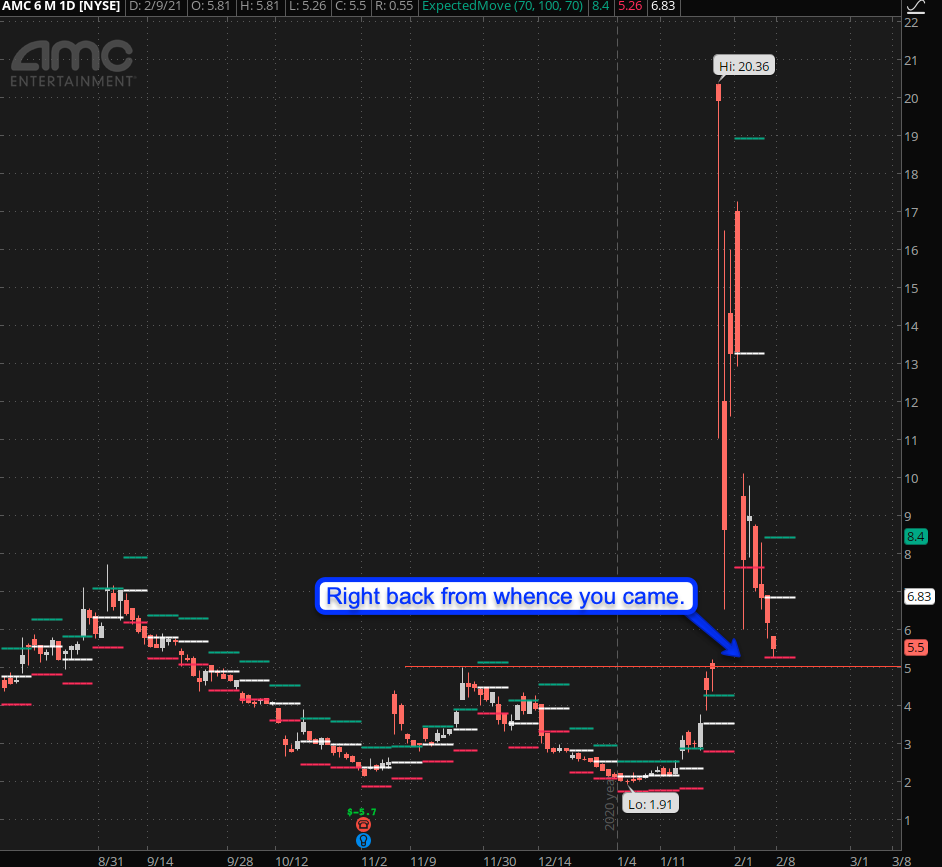Click the 21 level on the price axis
The height and width of the screenshot is (867, 942).
click(911, 60)
